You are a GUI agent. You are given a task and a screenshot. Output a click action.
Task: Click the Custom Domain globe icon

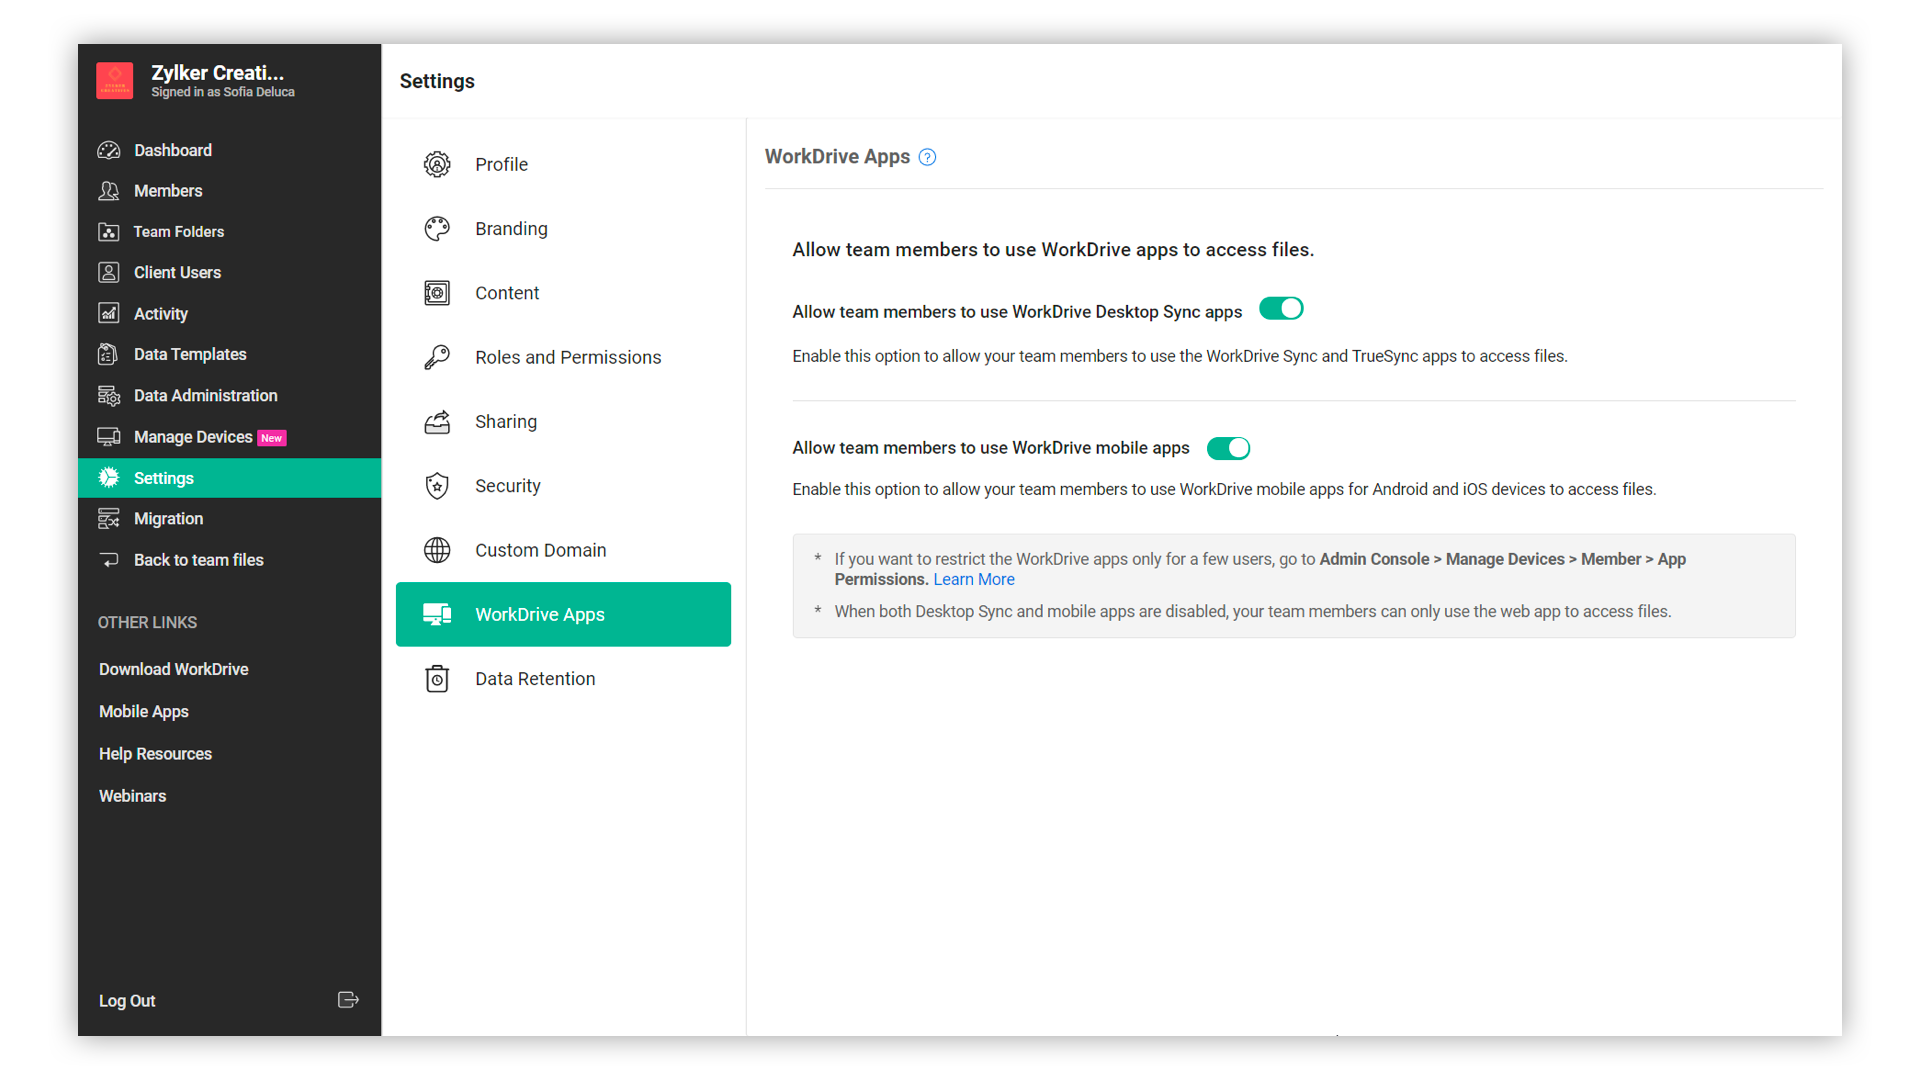pyautogui.click(x=437, y=550)
